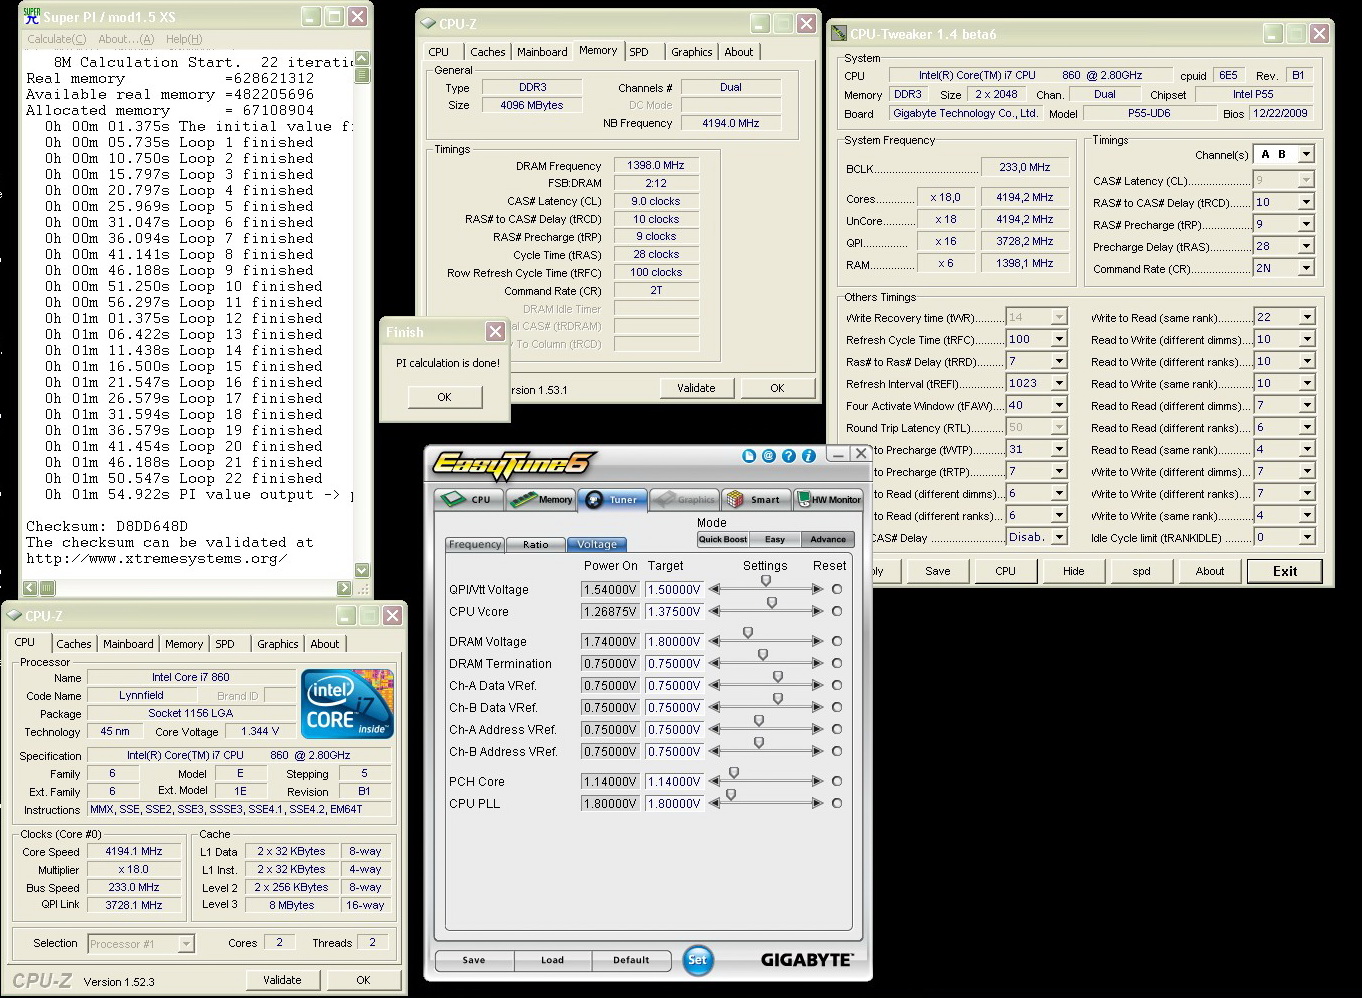The image size is (1362, 998).
Task: Open the CPU chip tab in EasyTune6
Action: 468,499
